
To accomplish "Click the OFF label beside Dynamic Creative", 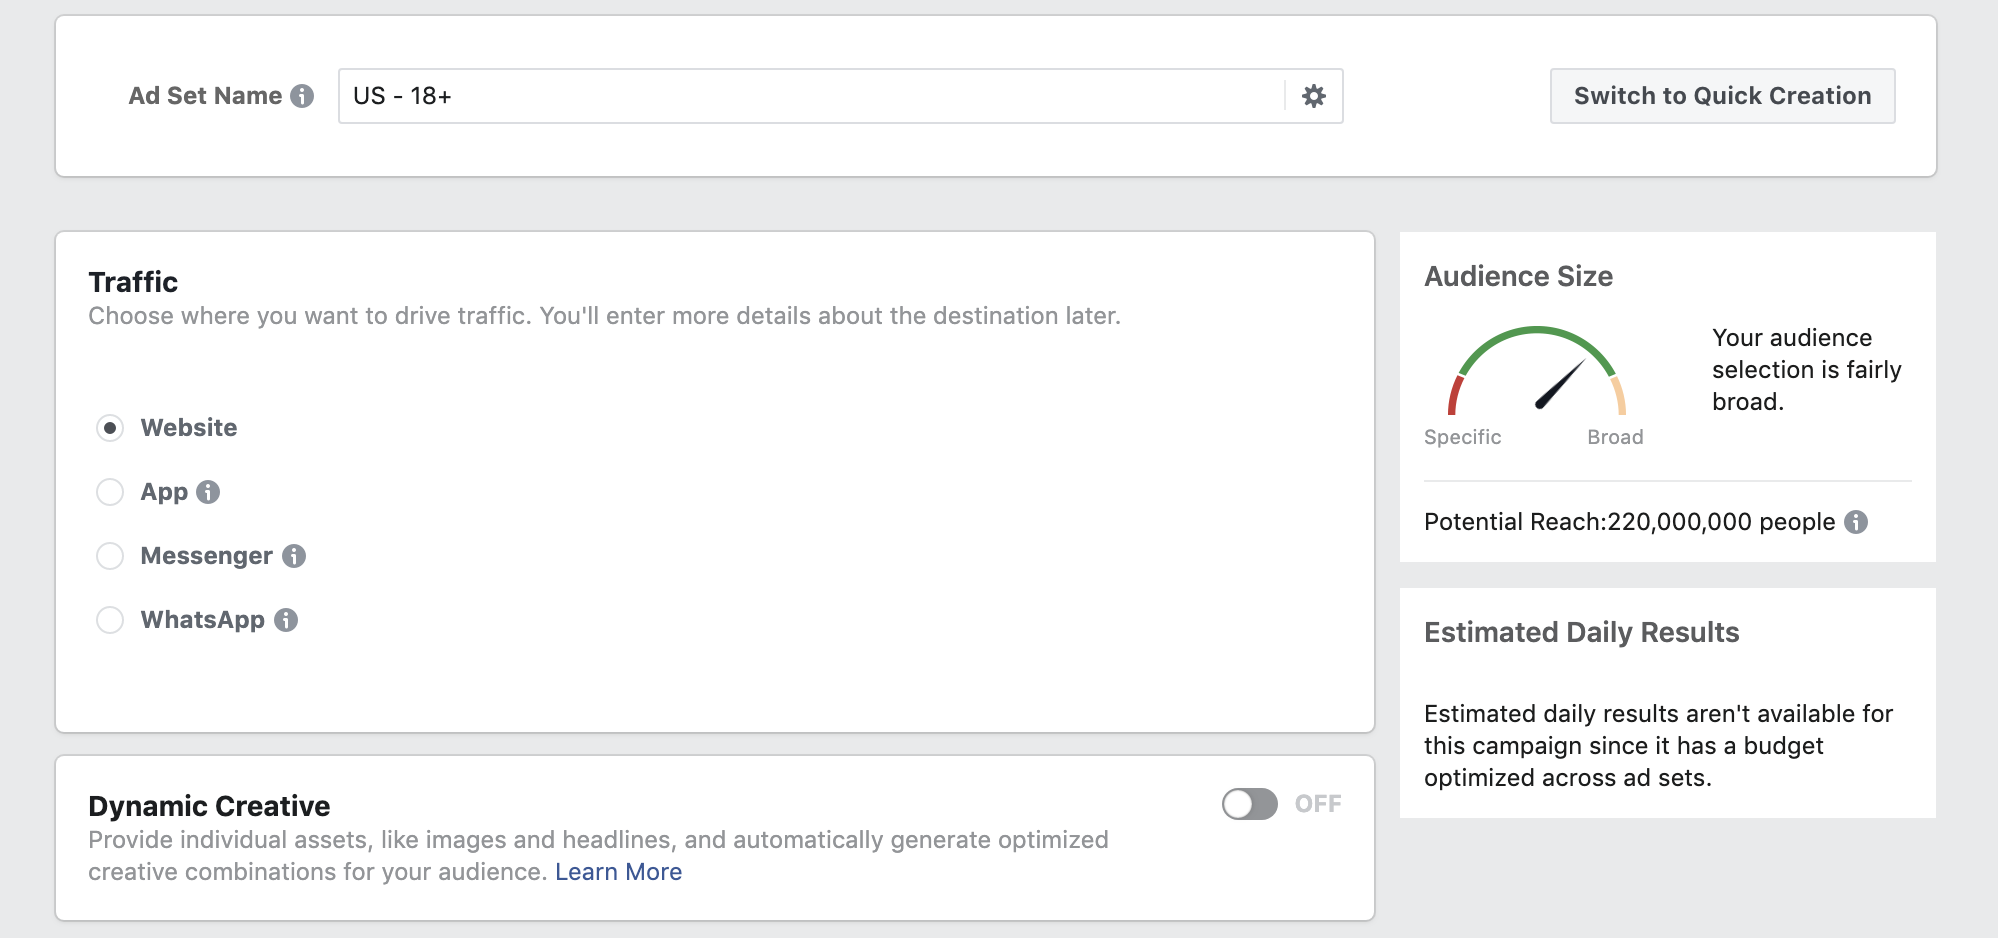I will pos(1318,804).
